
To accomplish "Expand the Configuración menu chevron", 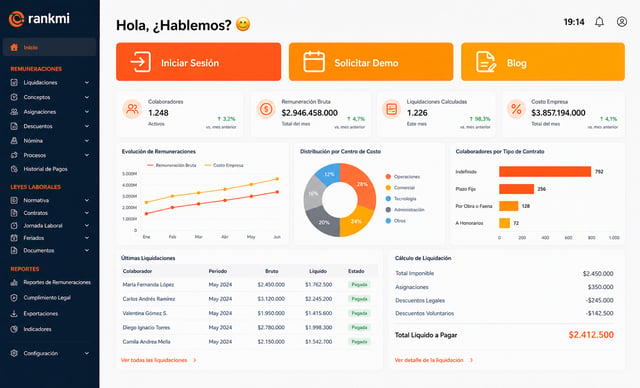I will tap(87, 353).
